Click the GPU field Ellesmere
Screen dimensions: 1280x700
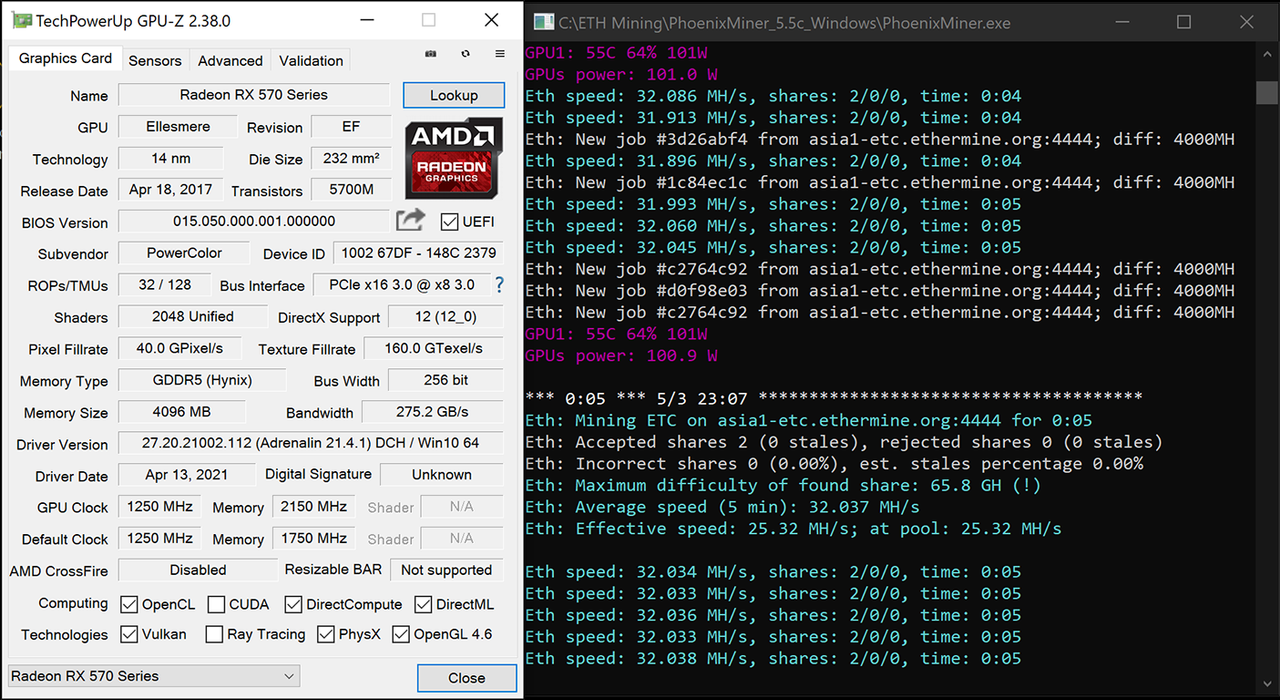(x=178, y=127)
